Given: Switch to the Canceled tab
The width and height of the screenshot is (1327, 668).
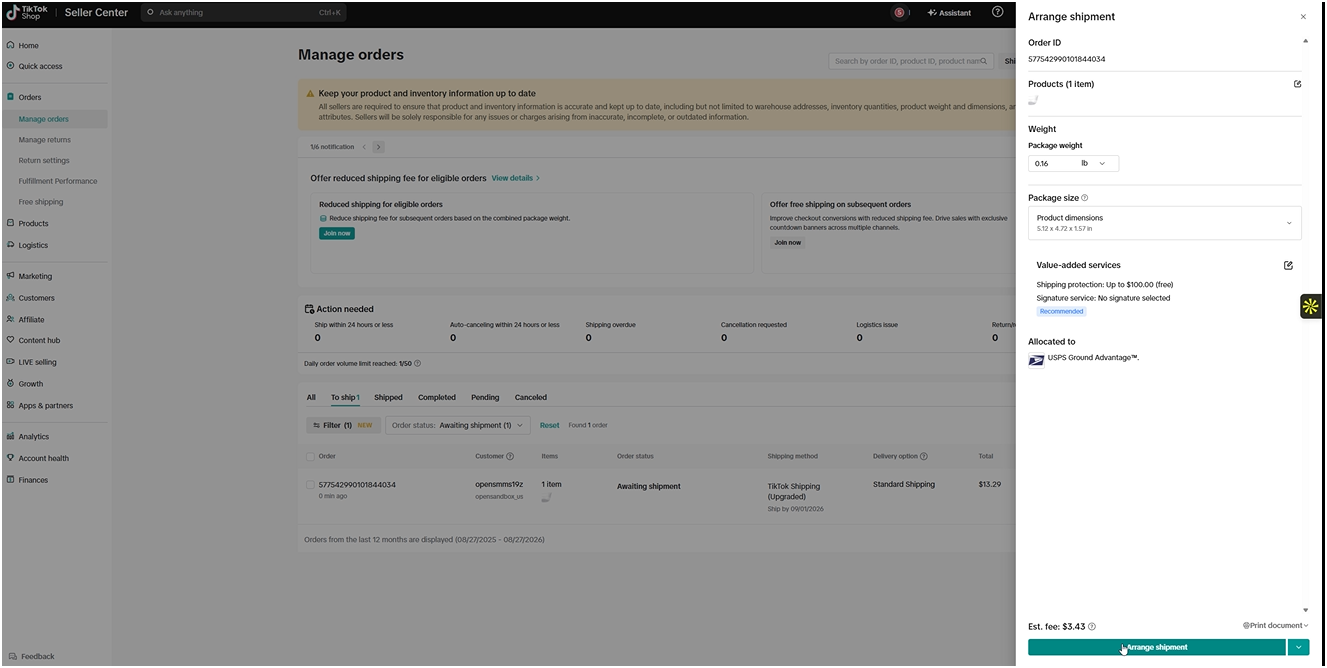Looking at the screenshot, I should (531, 397).
